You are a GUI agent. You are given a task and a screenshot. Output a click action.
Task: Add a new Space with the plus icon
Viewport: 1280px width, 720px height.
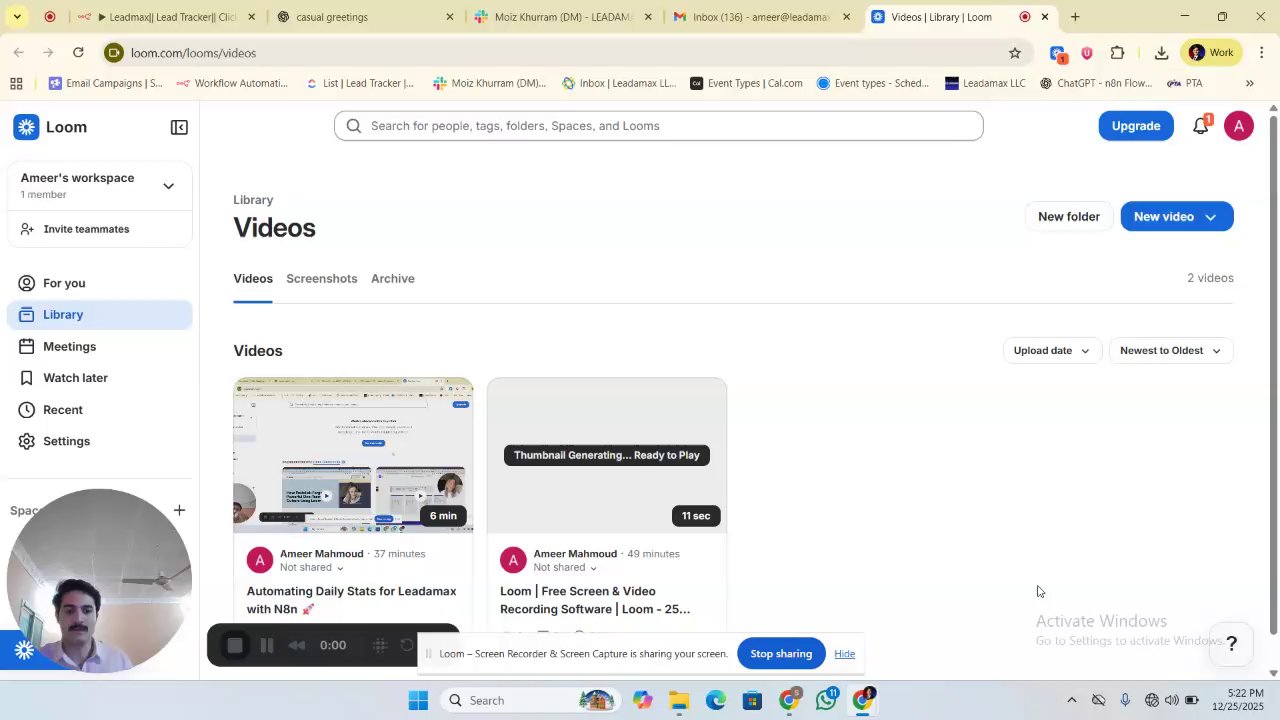click(179, 510)
